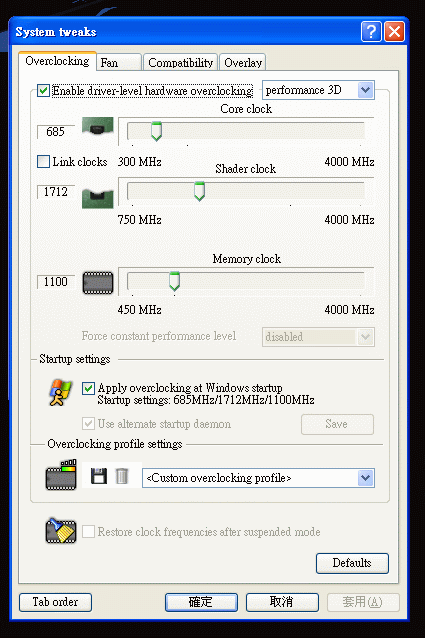Open the Compatibility tab

click(181, 63)
